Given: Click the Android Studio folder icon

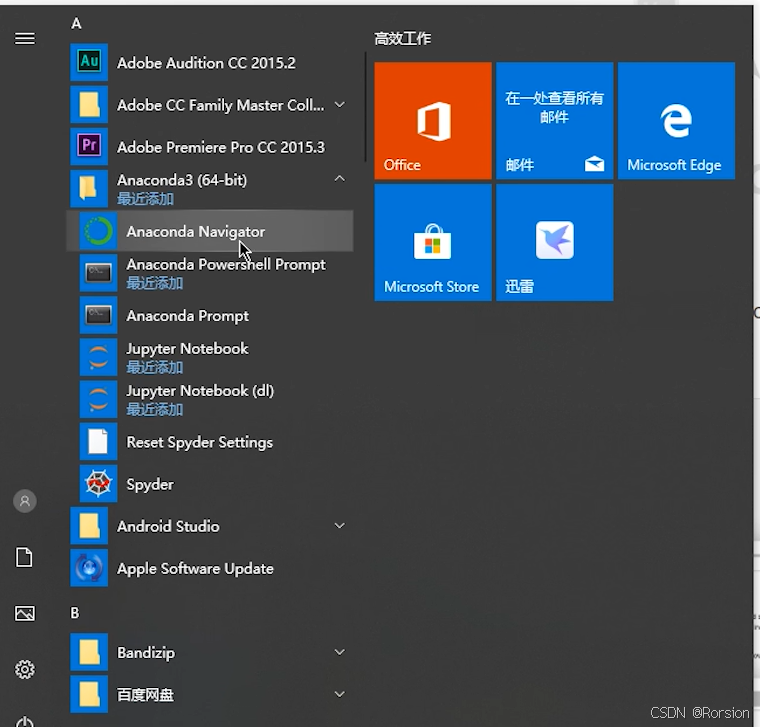Looking at the screenshot, I should (89, 526).
